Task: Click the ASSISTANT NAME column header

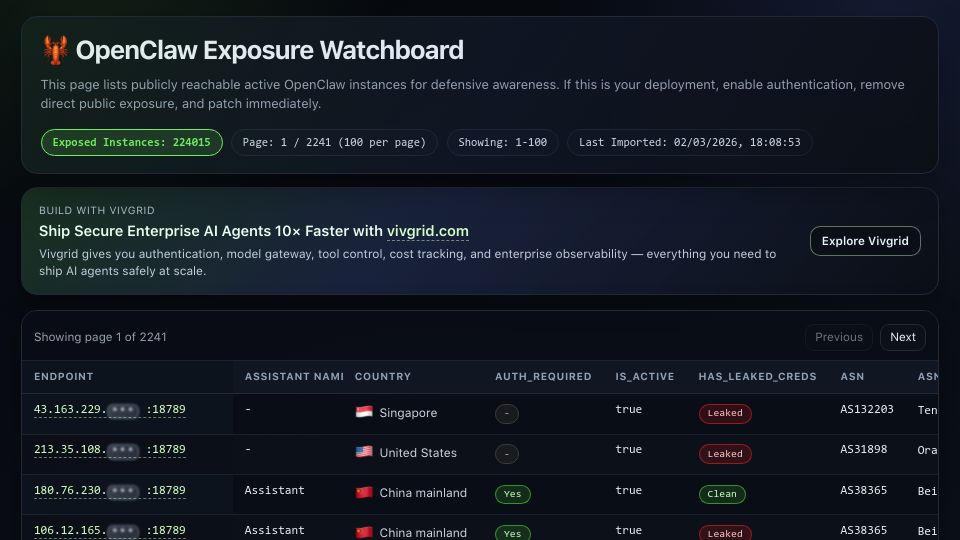Action: pyautogui.click(x=294, y=377)
